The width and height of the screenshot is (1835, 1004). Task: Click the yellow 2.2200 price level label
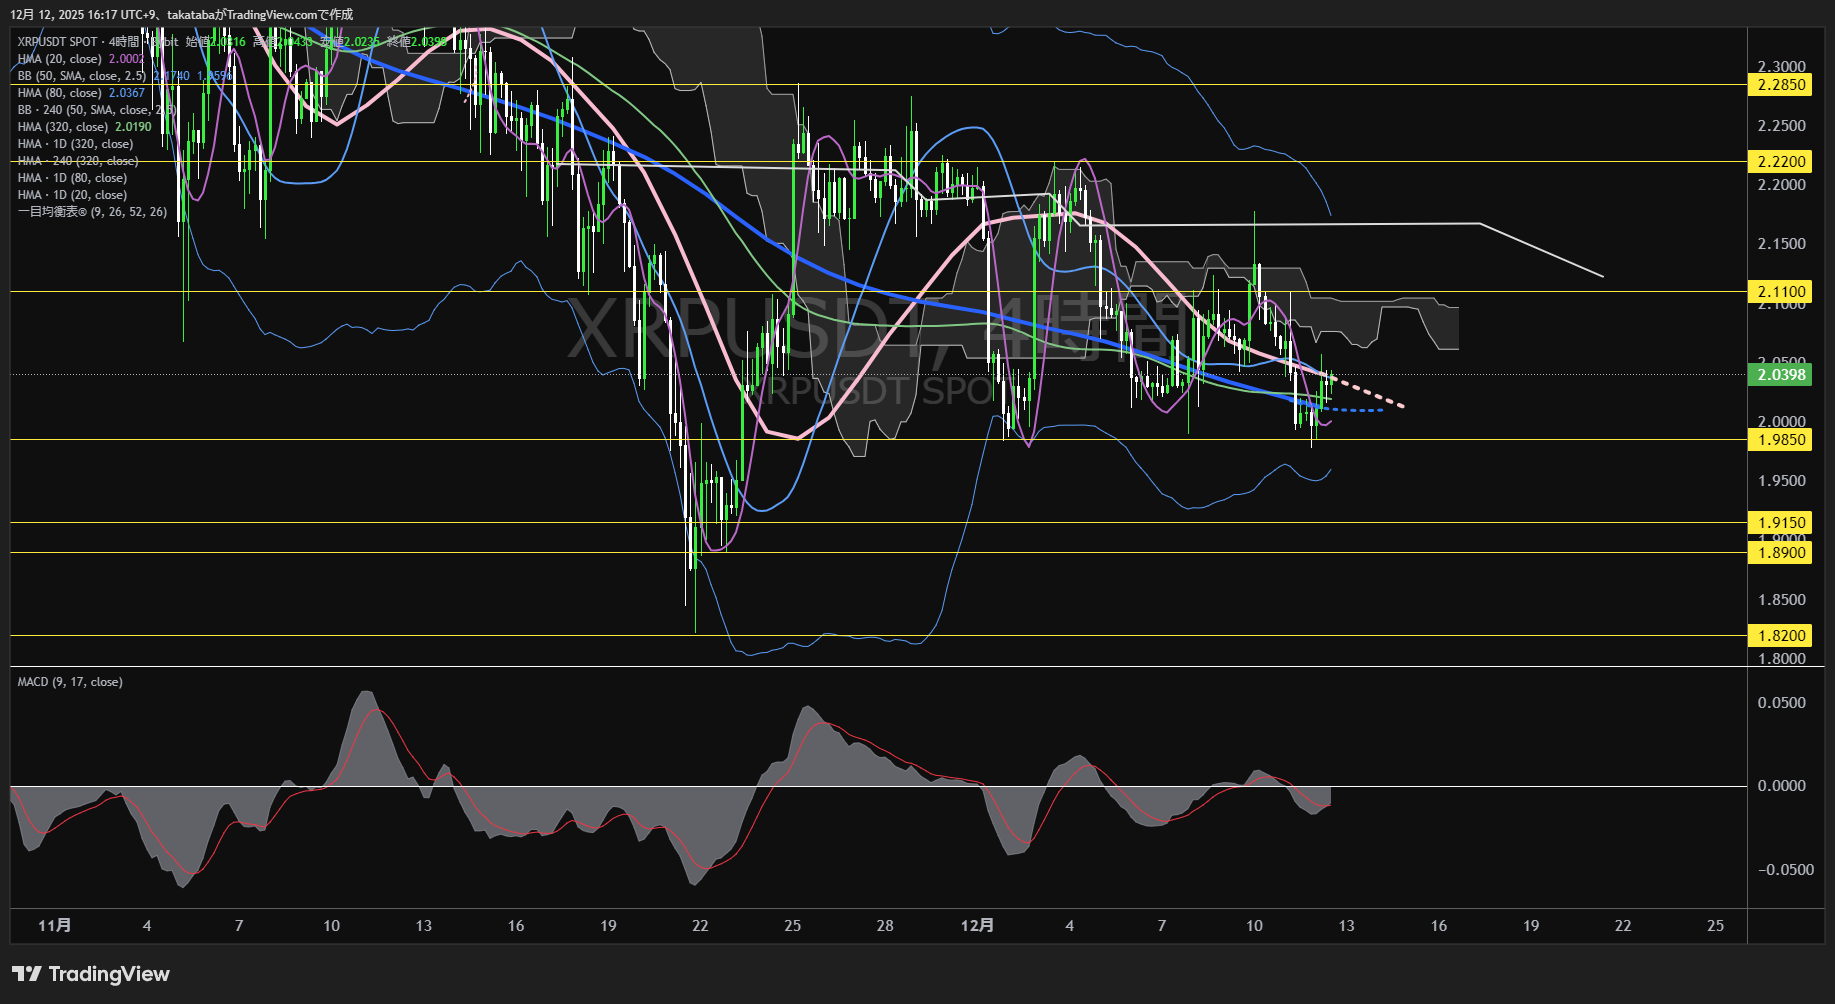pyautogui.click(x=1781, y=161)
